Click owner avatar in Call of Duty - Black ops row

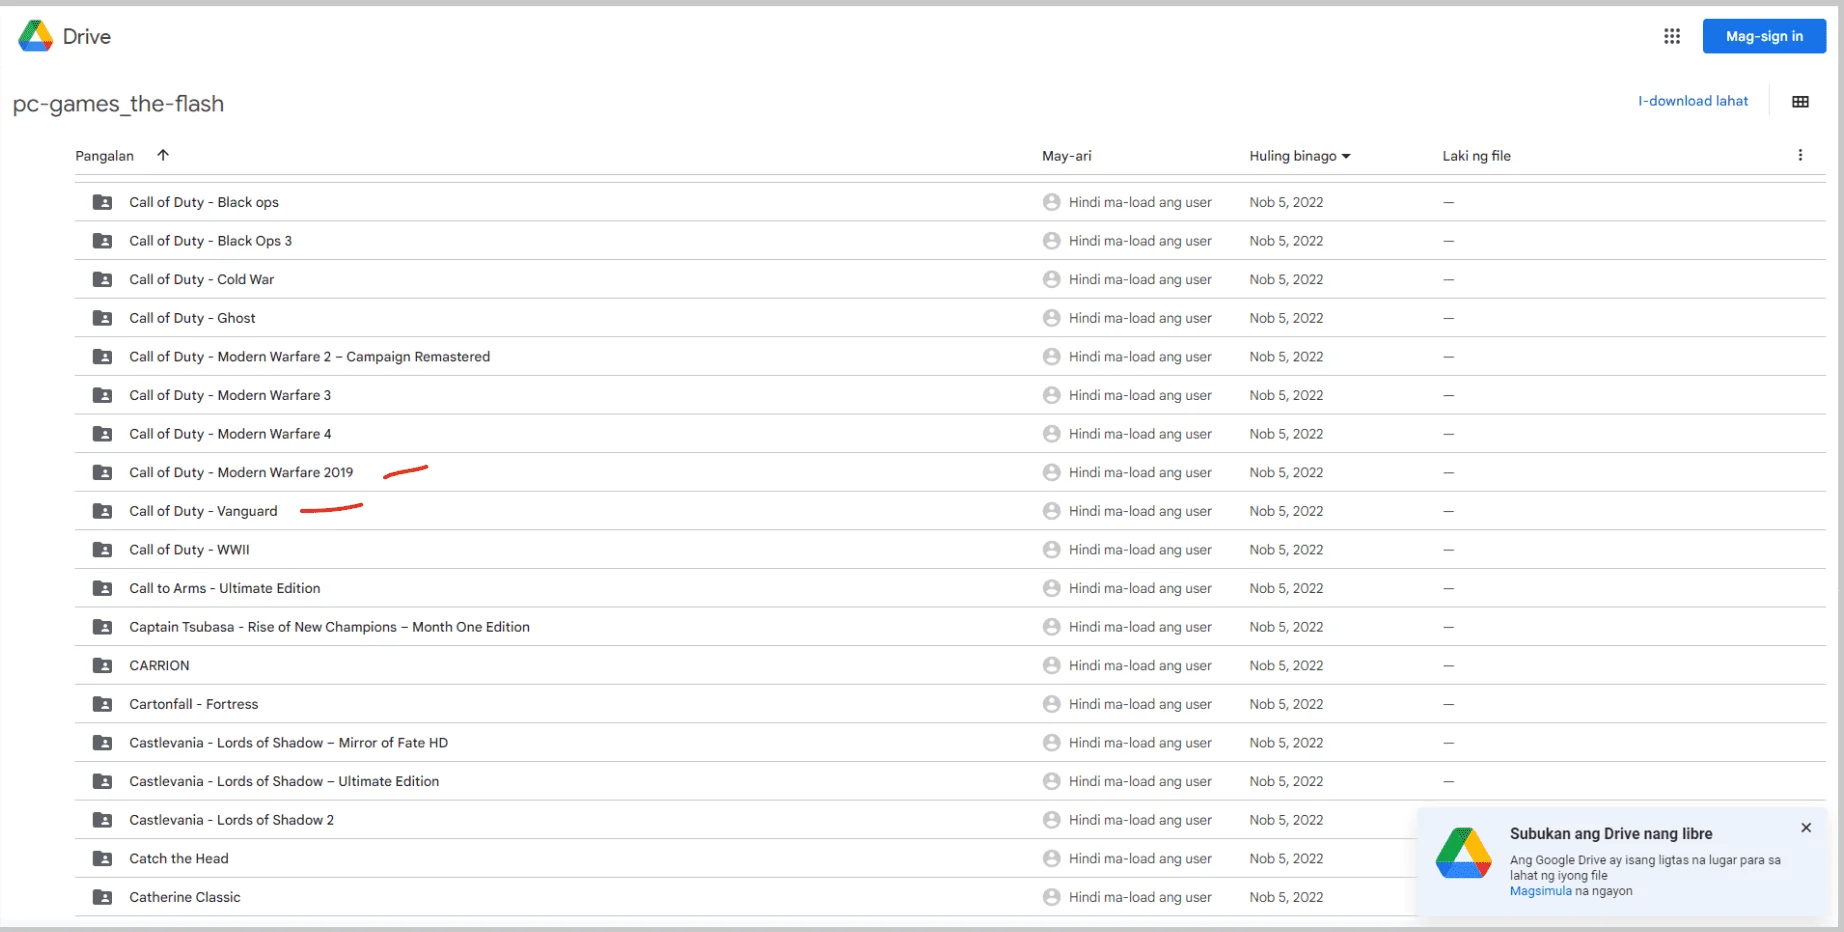(x=1051, y=202)
